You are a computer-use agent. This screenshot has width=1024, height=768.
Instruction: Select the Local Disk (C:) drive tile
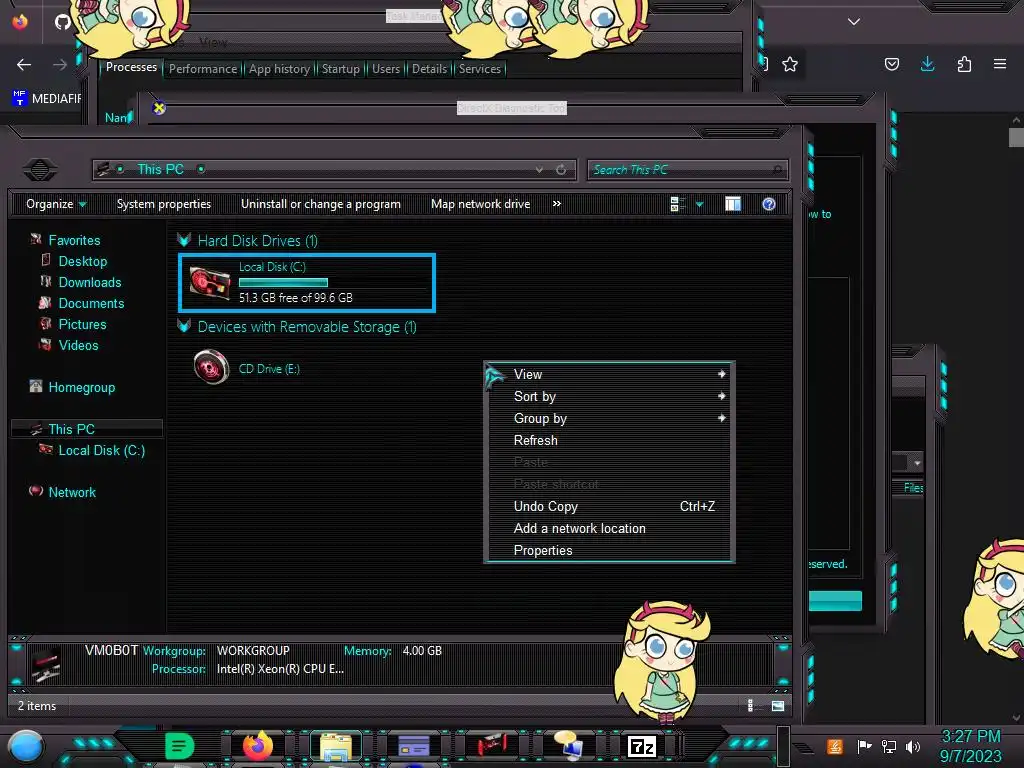pos(306,282)
